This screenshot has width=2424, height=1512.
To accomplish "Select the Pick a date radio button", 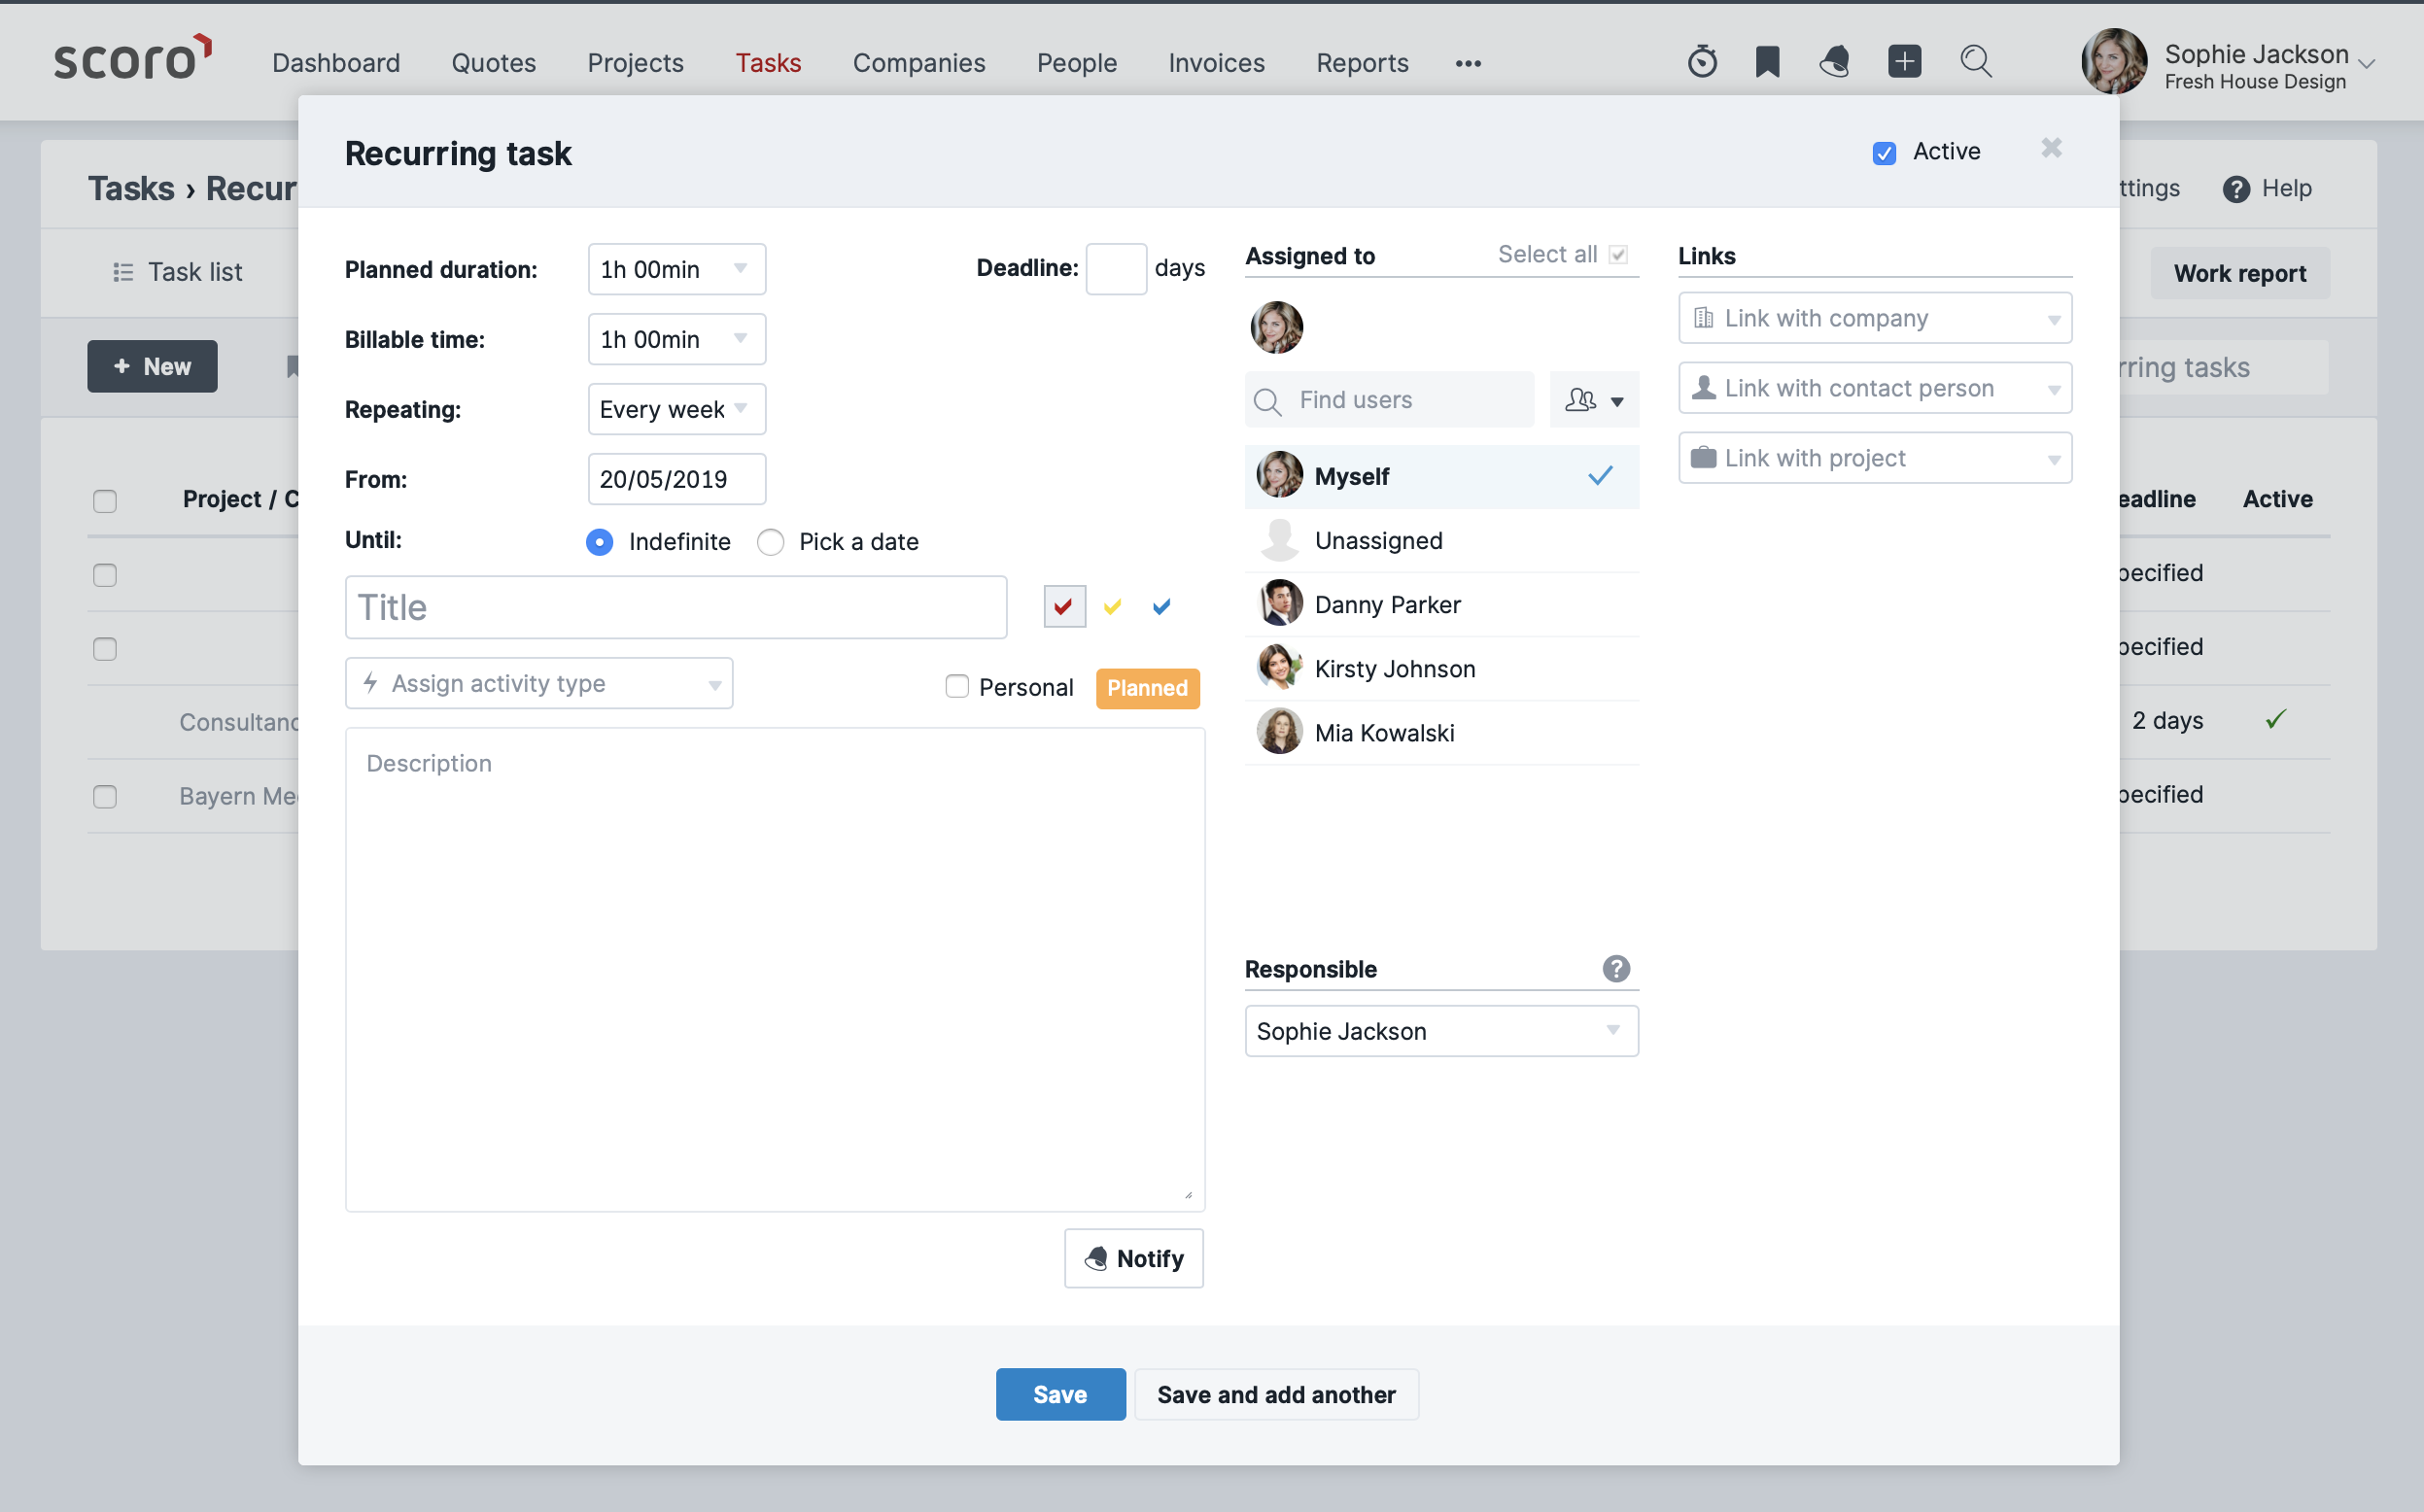I will [770, 541].
